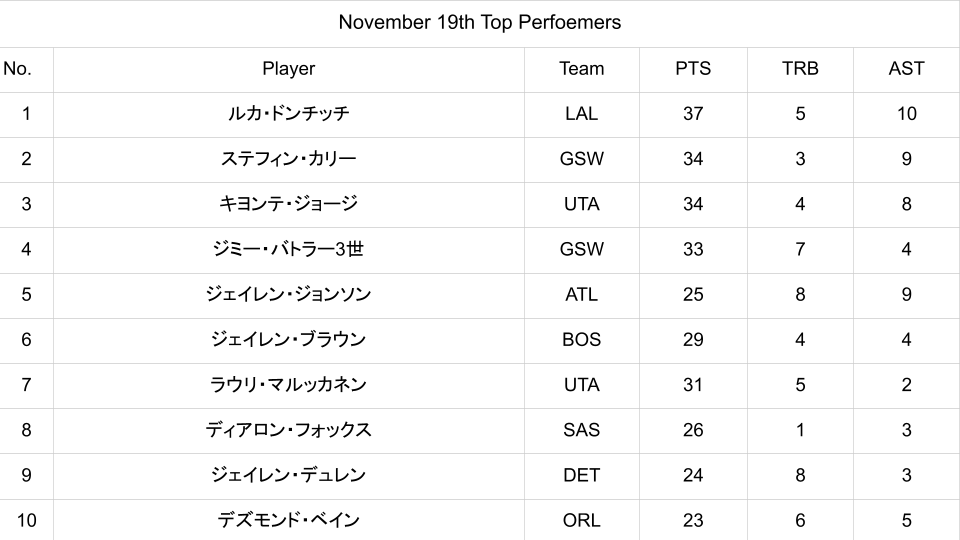The image size is (960, 540).
Task: Select the AST column header
Action: (906, 69)
